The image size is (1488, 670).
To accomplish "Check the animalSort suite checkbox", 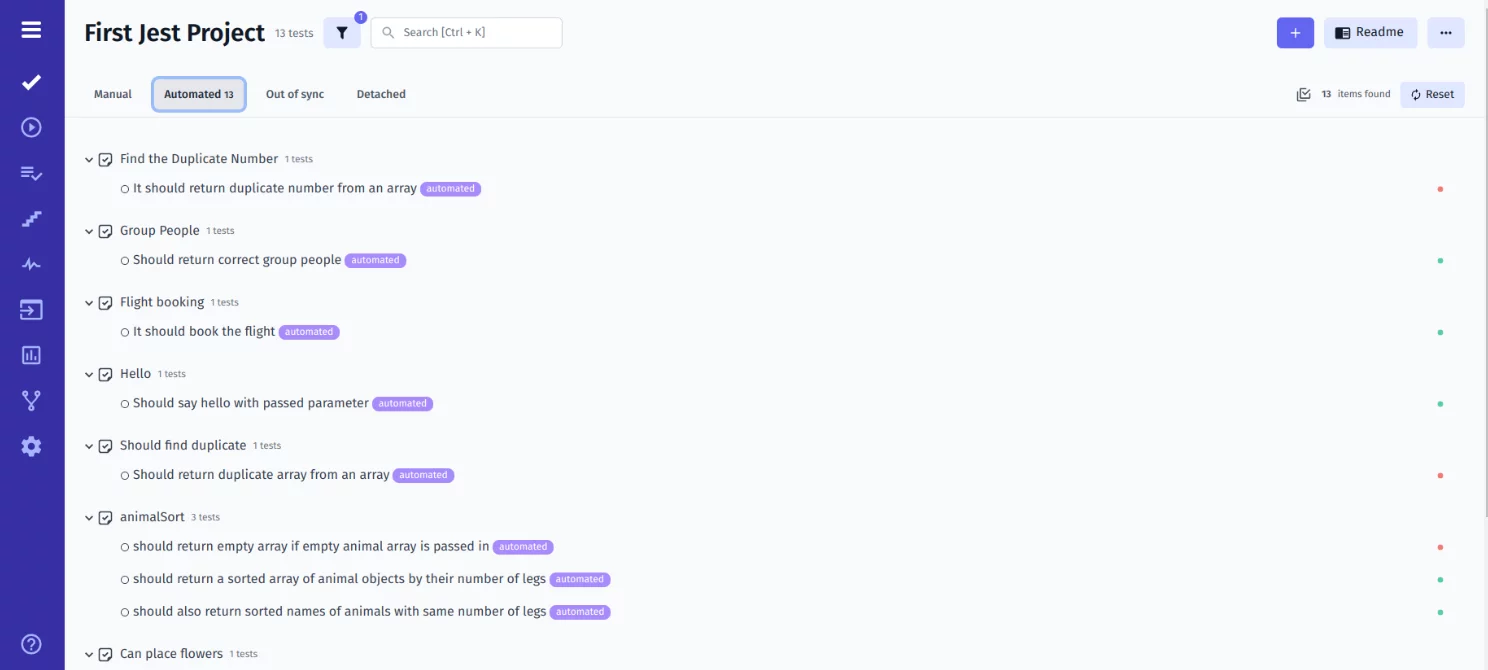I will 105,517.
